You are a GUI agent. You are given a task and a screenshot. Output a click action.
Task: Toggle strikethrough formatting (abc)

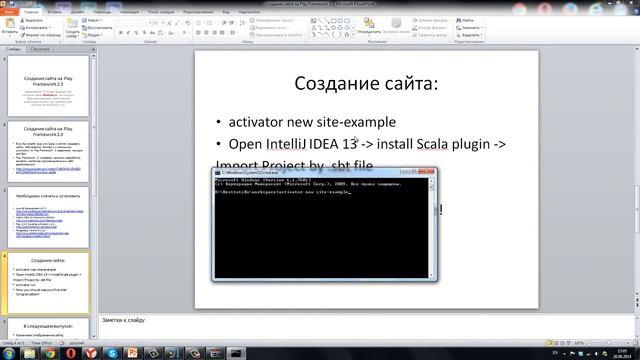[152, 33]
